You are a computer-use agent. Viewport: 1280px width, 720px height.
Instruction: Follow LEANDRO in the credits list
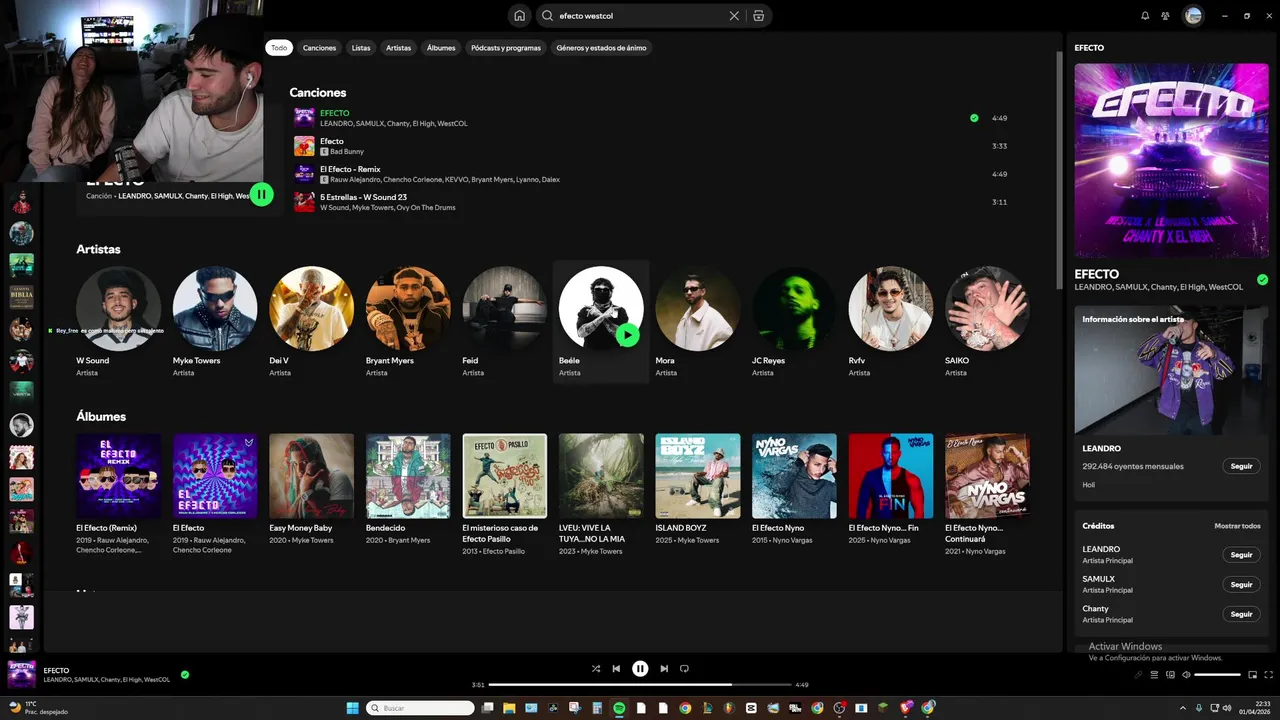click(x=1241, y=555)
